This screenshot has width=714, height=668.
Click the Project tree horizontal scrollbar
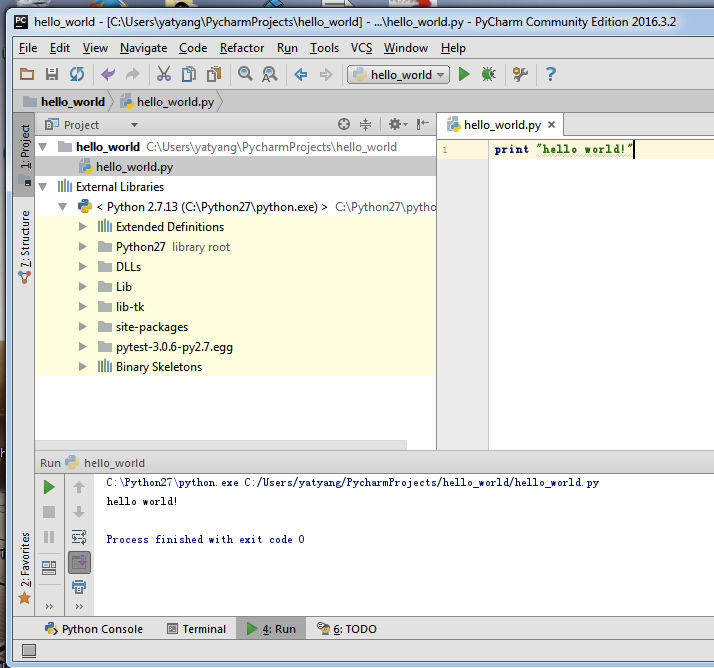[x=221, y=444]
